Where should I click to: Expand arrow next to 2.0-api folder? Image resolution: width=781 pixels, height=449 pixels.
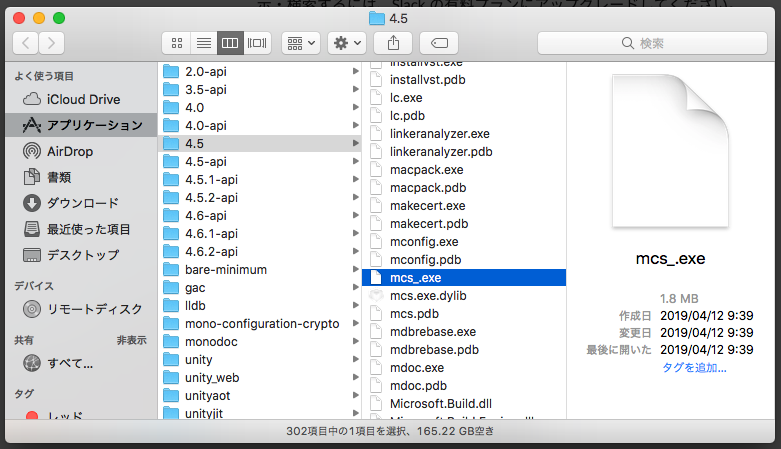(356, 71)
